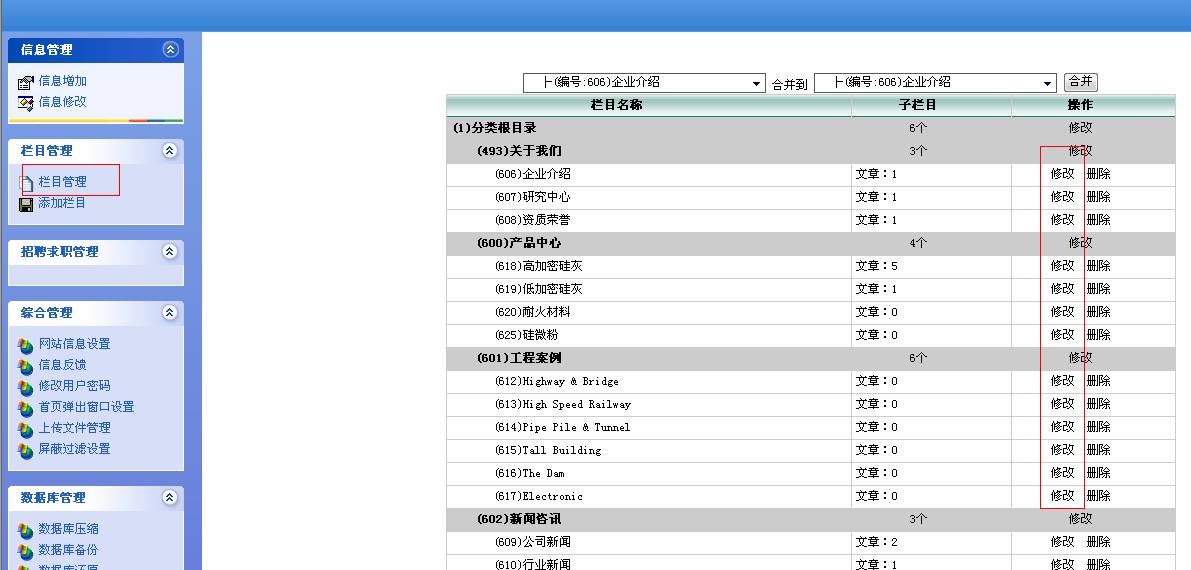
Task: Click the 栏目管理 document icon
Action: pos(26,182)
